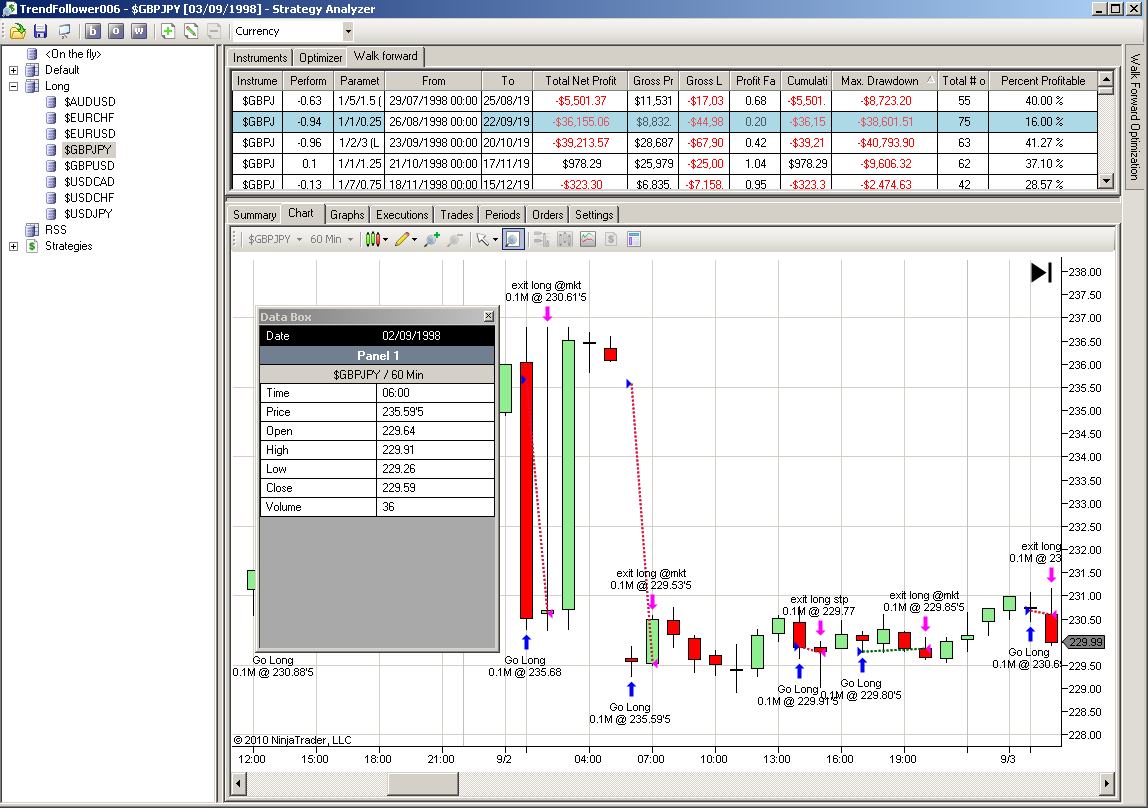Switch to the Optimizer tab

(x=320, y=58)
